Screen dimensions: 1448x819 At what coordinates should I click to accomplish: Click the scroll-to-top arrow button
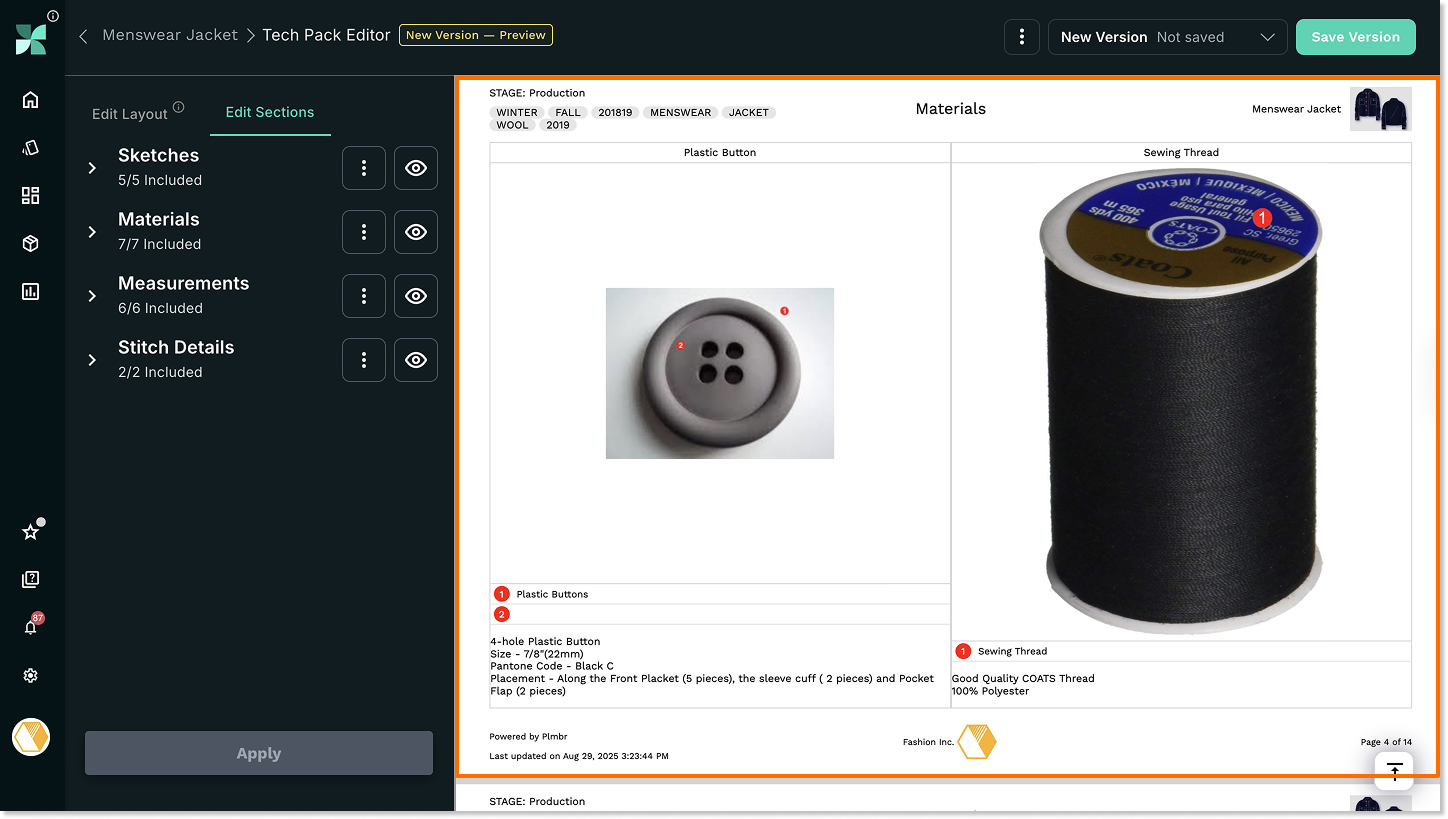coord(1394,770)
